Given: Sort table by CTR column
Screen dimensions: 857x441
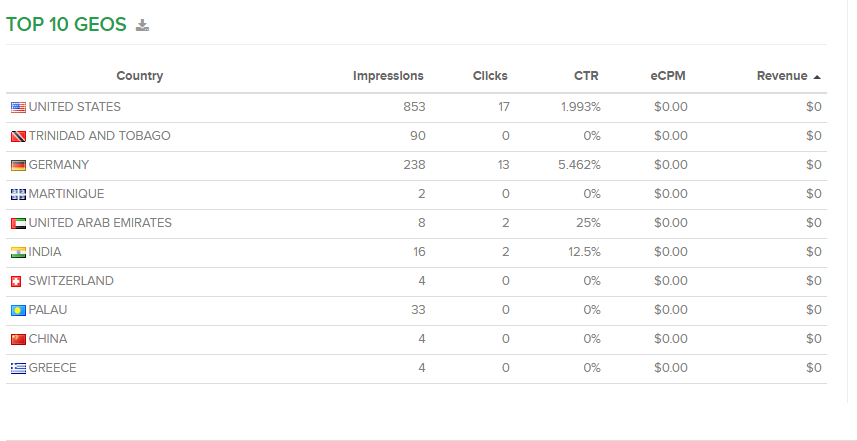Looking at the screenshot, I should pos(586,76).
